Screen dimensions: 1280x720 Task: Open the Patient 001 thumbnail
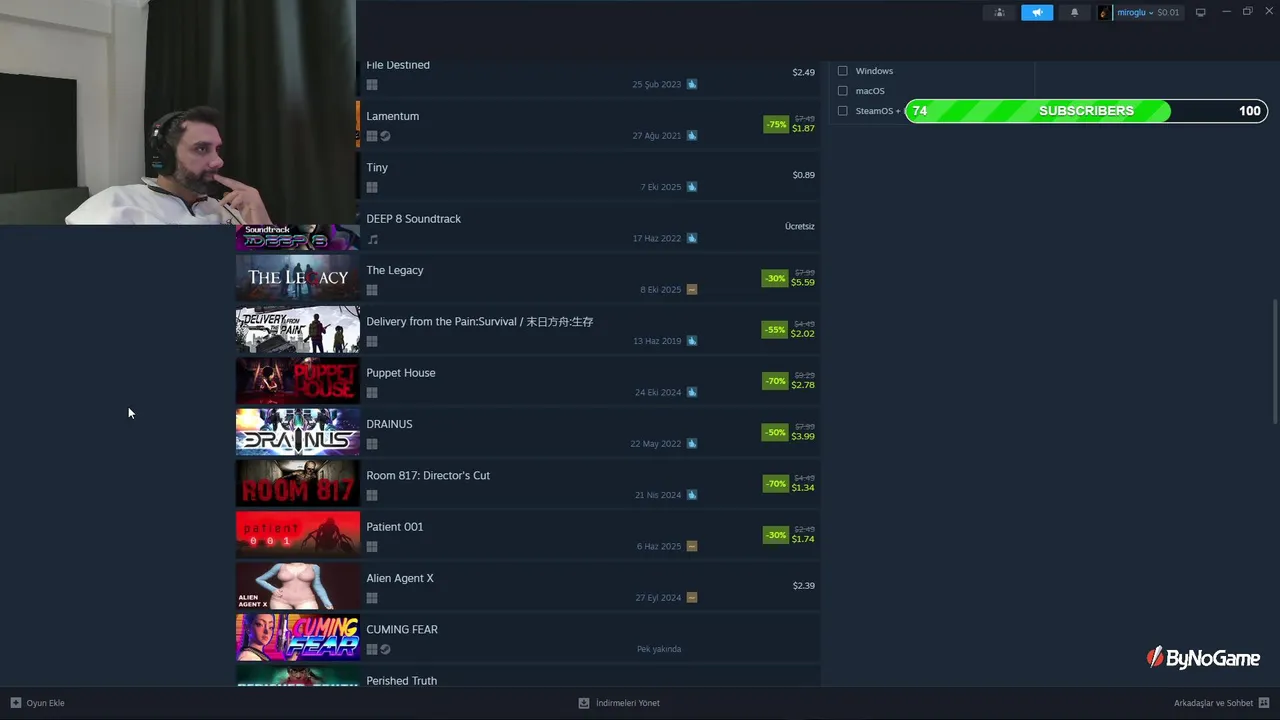click(x=297, y=534)
